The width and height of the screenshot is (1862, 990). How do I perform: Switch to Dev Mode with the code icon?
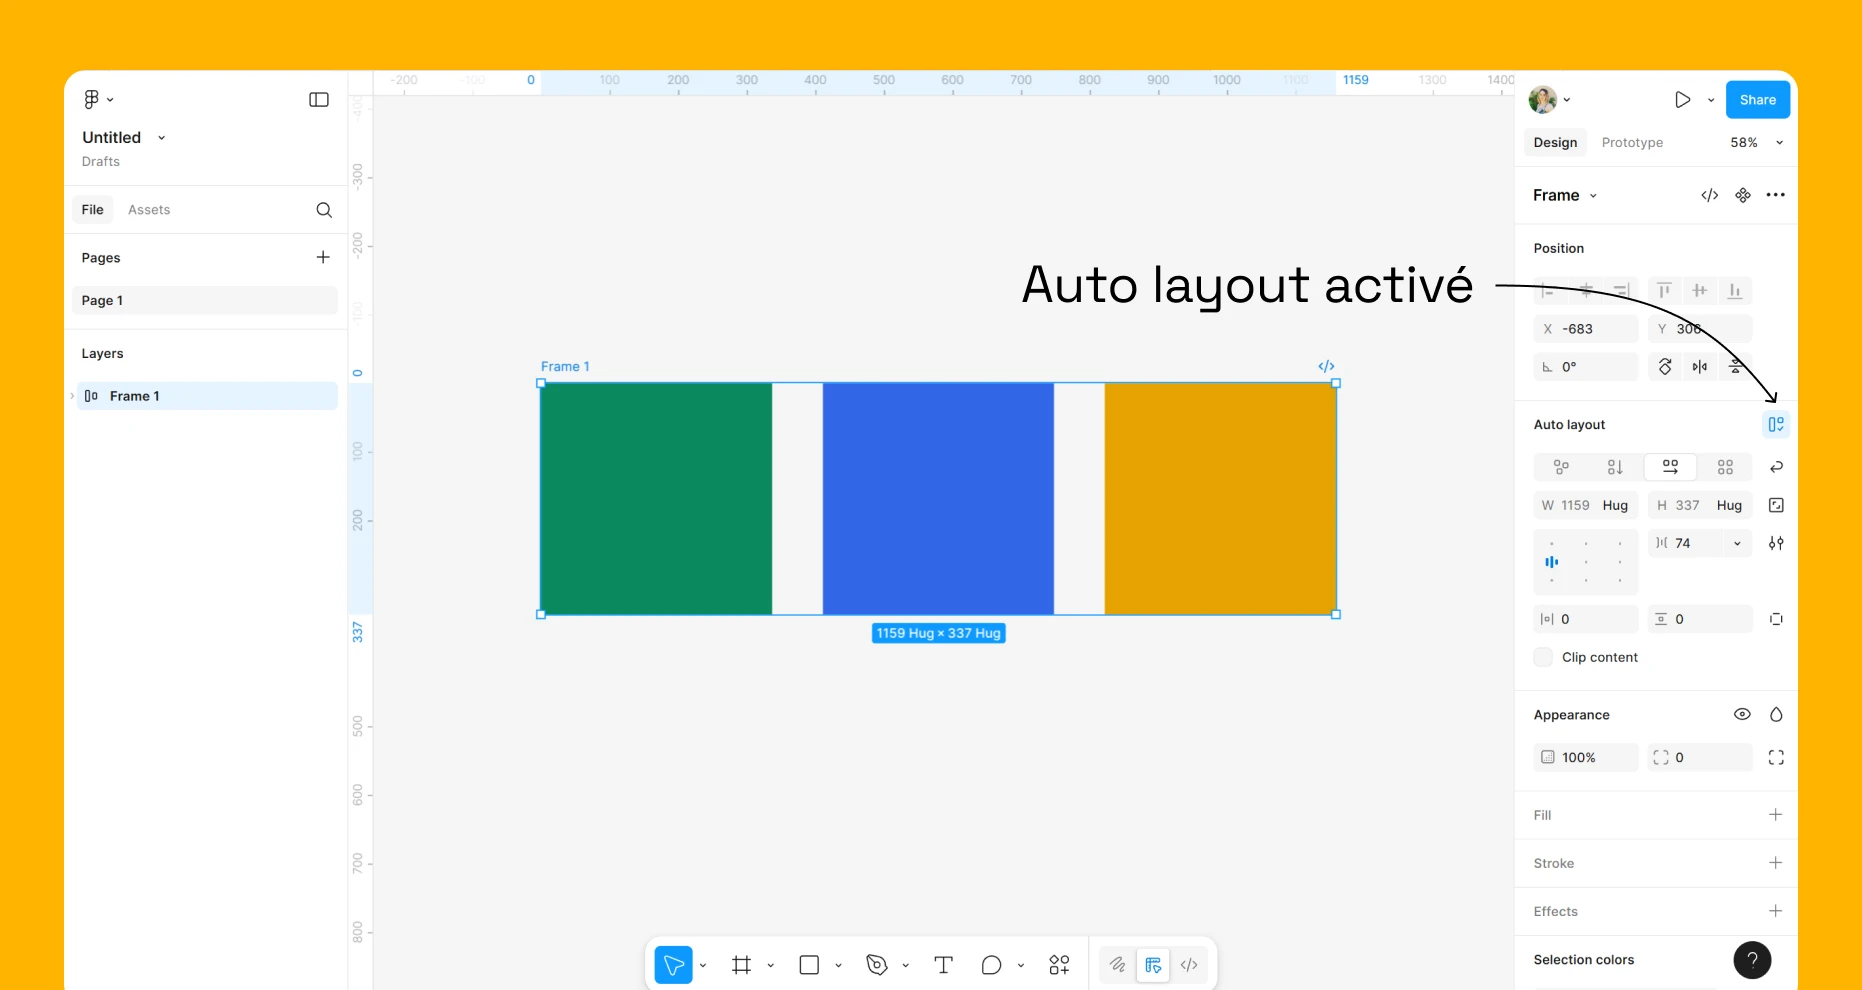(x=1189, y=964)
